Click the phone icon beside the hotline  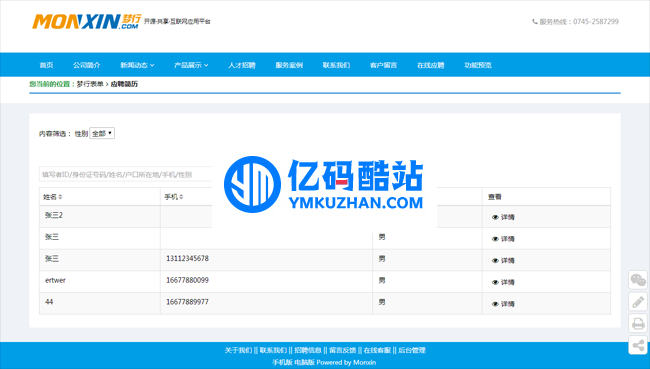(x=535, y=22)
